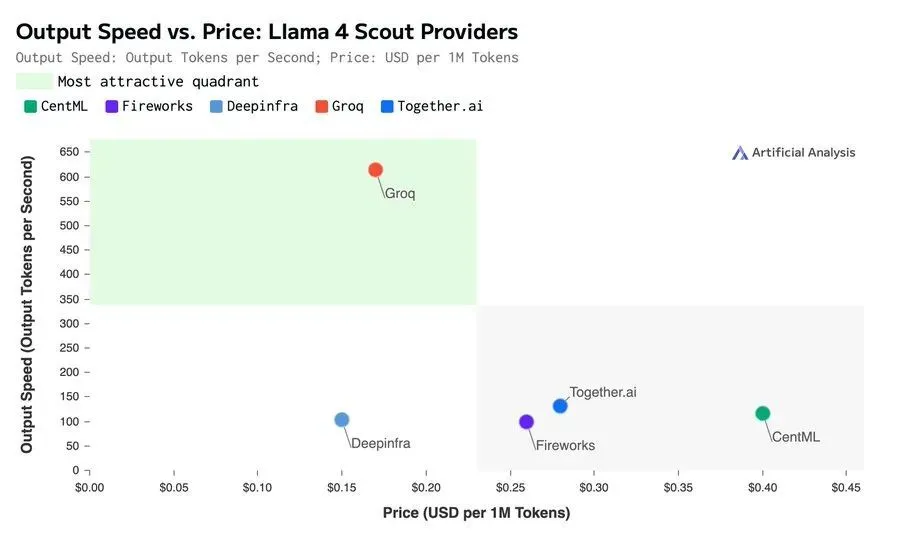The image size is (900, 541).
Task: Click the Price x-axis title
Action: click(476, 512)
